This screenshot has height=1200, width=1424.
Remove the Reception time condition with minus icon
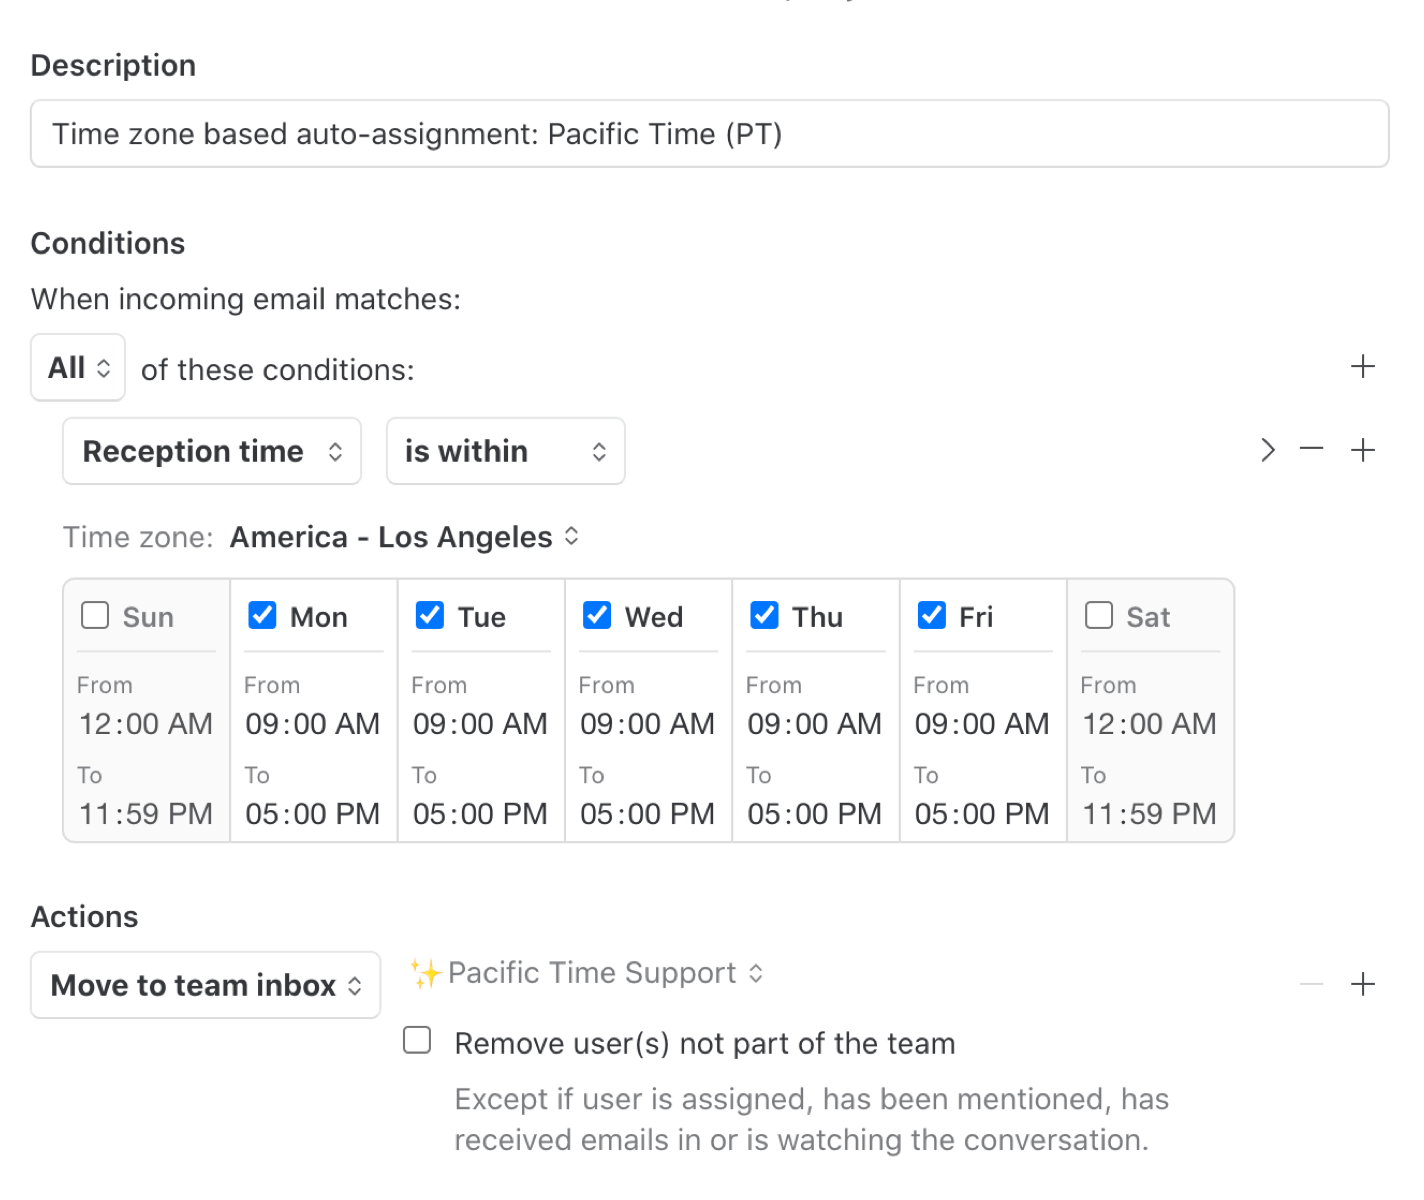[1312, 450]
